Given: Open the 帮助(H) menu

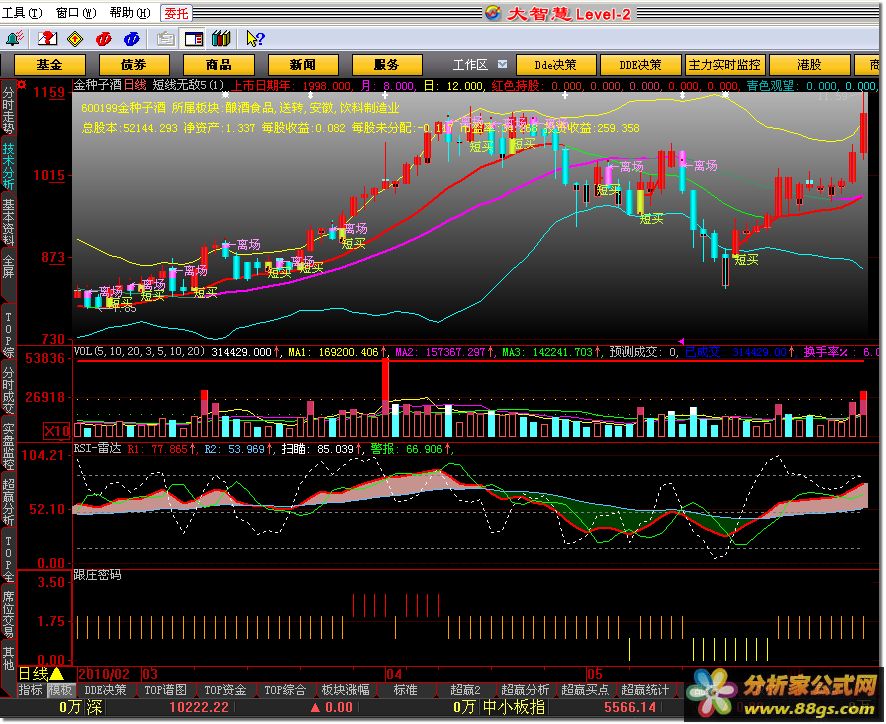Looking at the screenshot, I should (x=130, y=12).
